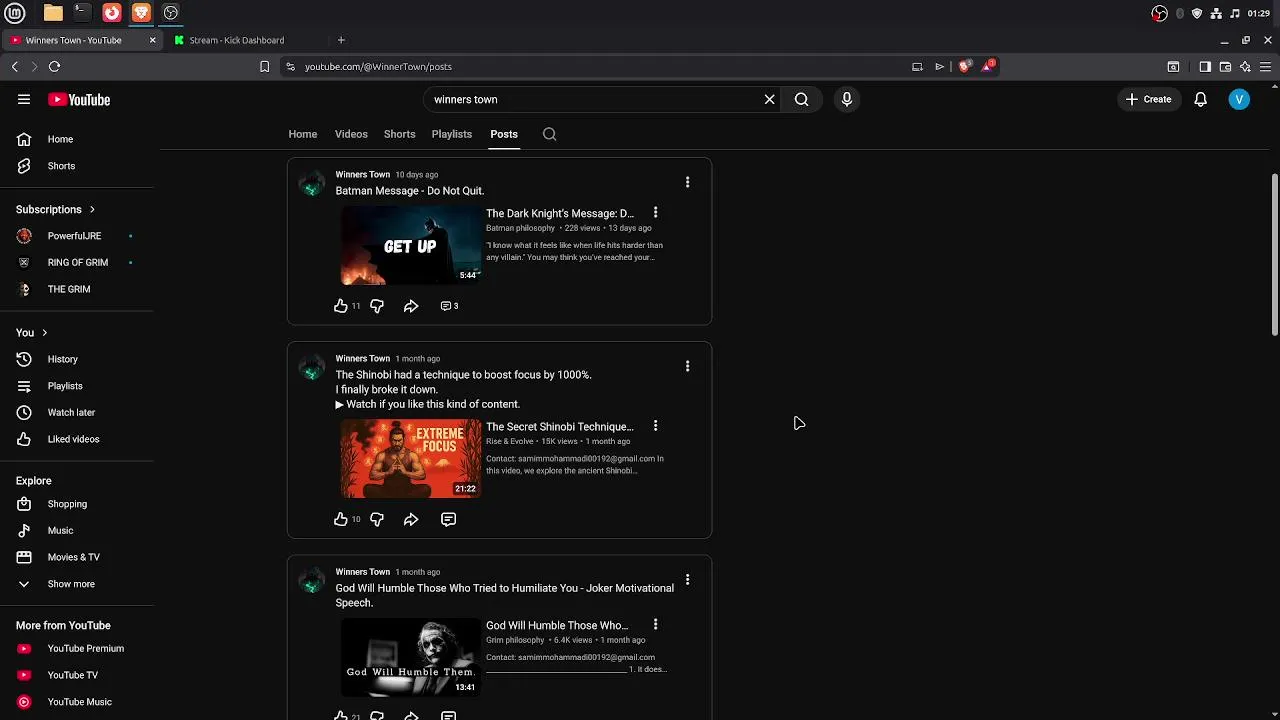Play the GET UP video thumbnail
Image resolution: width=1280 pixels, height=720 pixels.
tap(410, 245)
